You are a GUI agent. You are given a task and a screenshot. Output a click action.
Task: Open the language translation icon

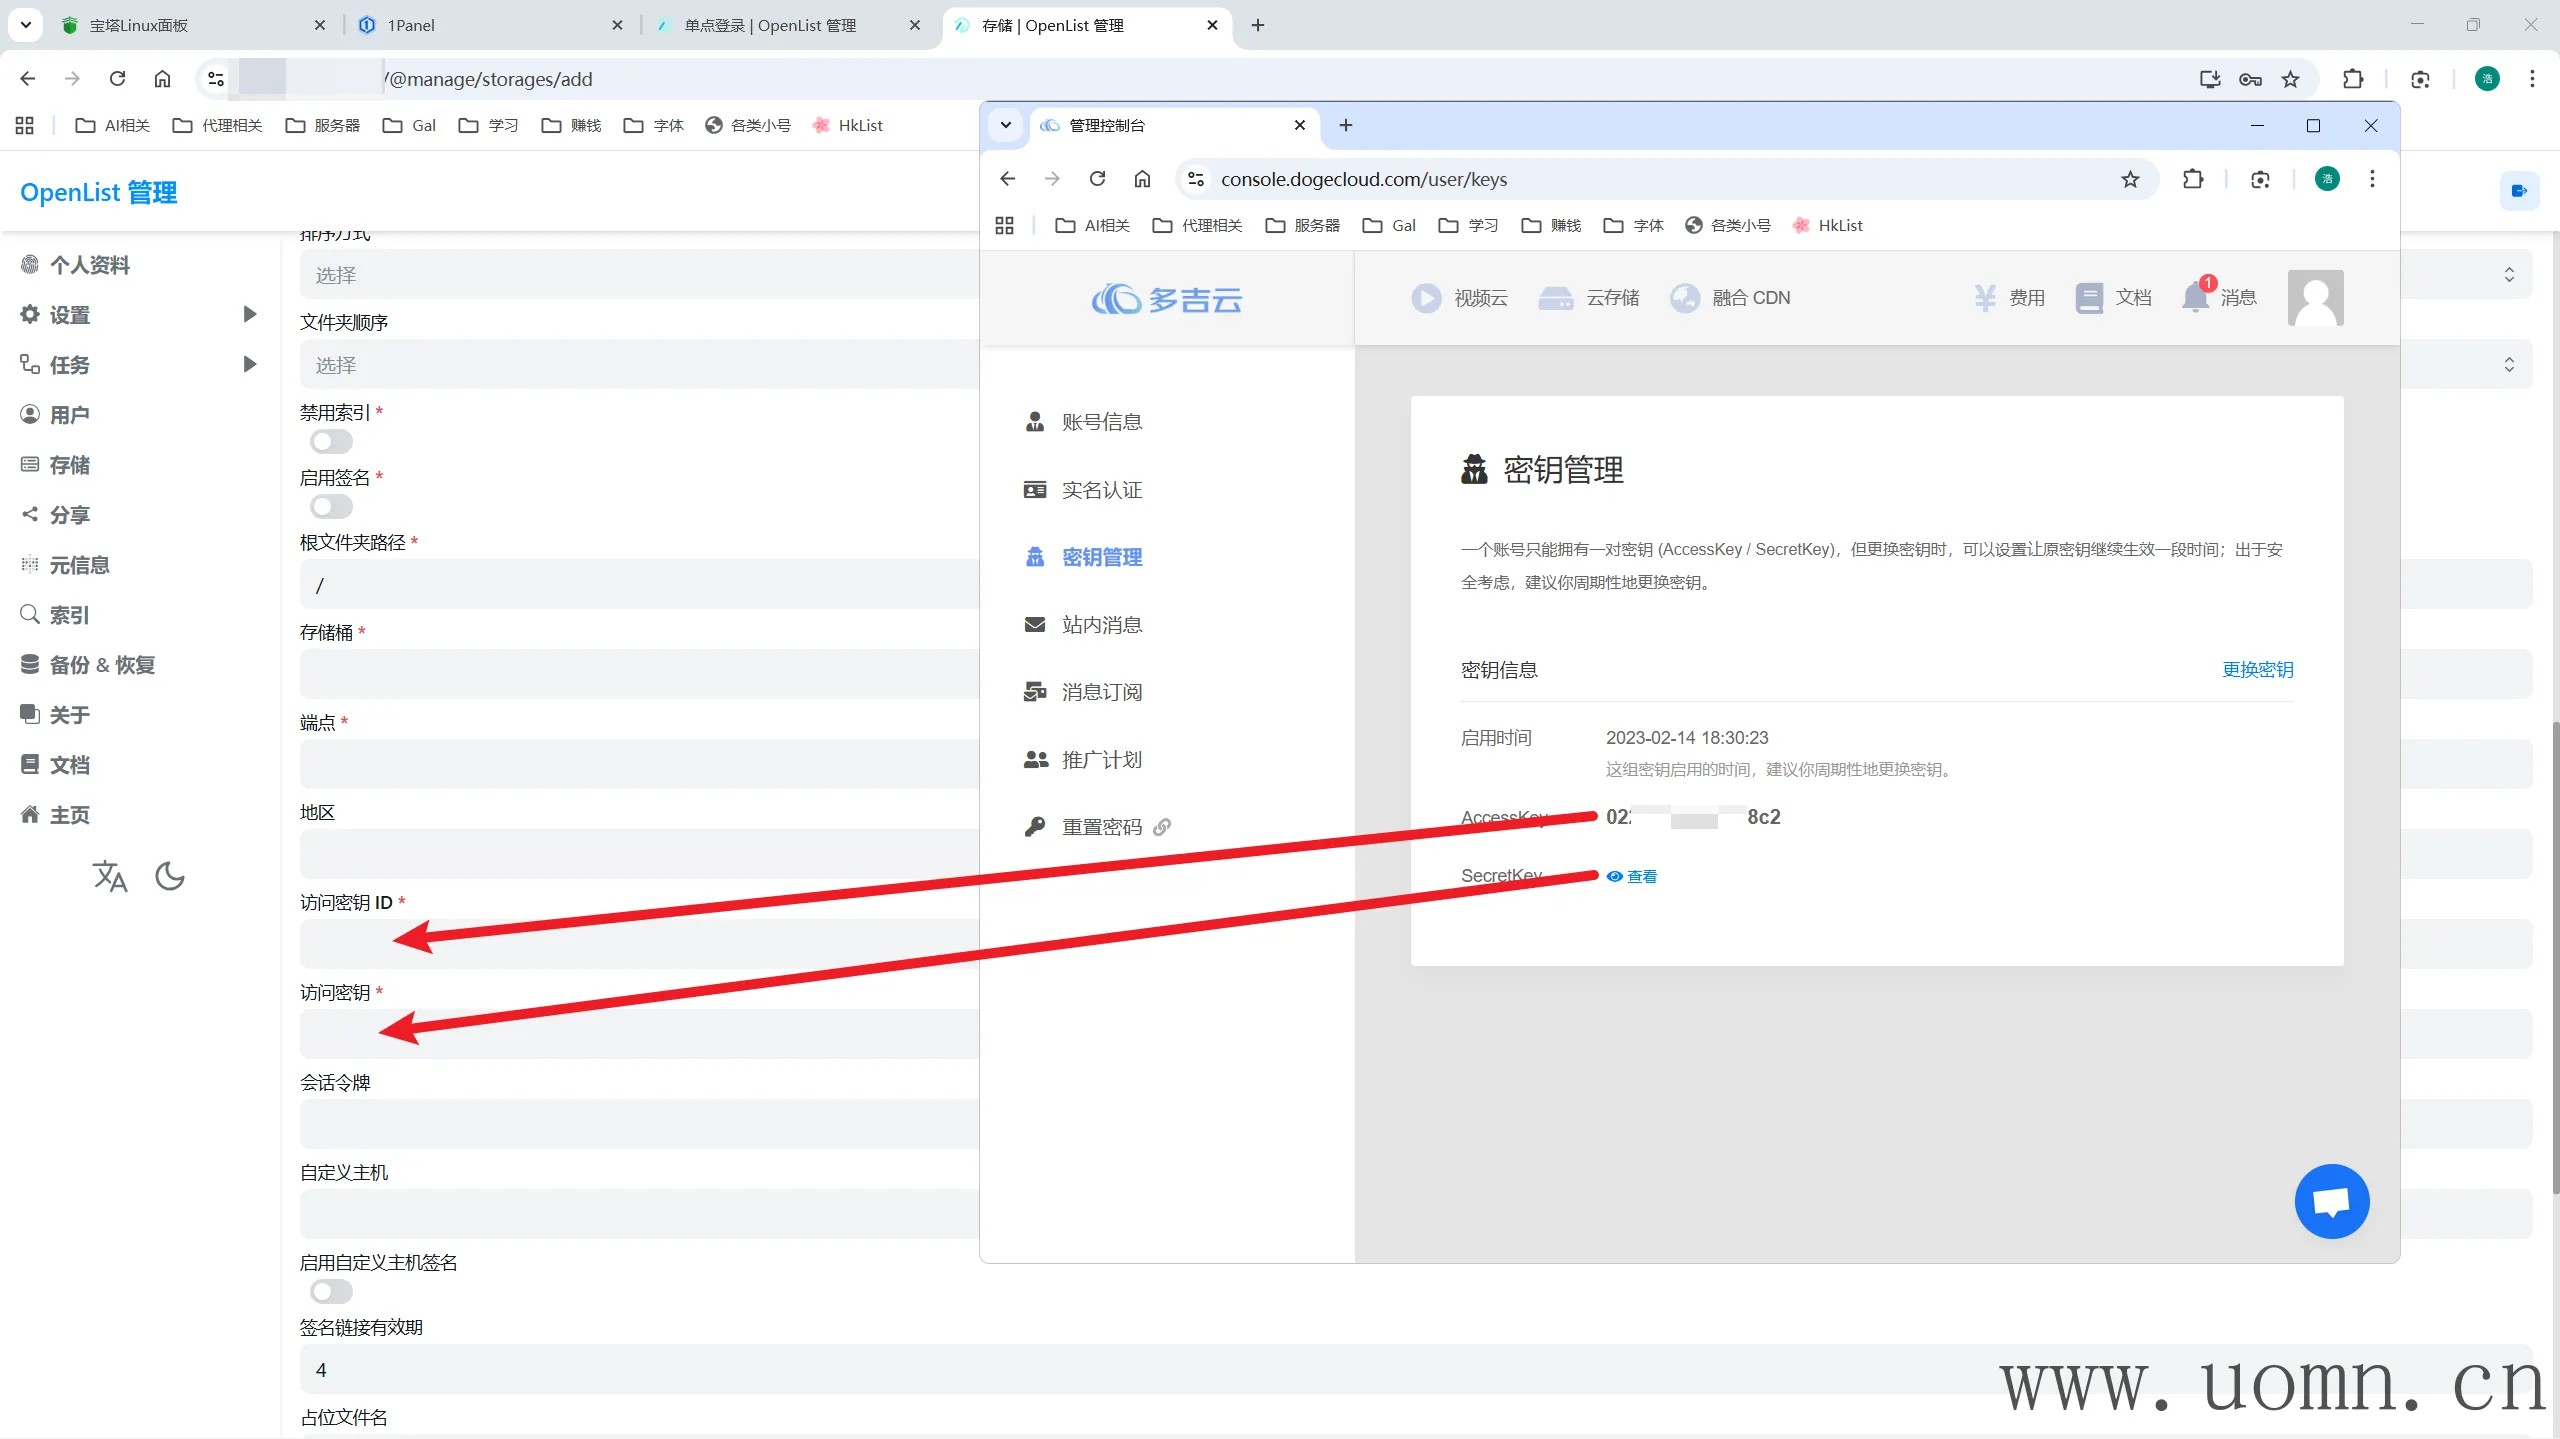pos(110,876)
